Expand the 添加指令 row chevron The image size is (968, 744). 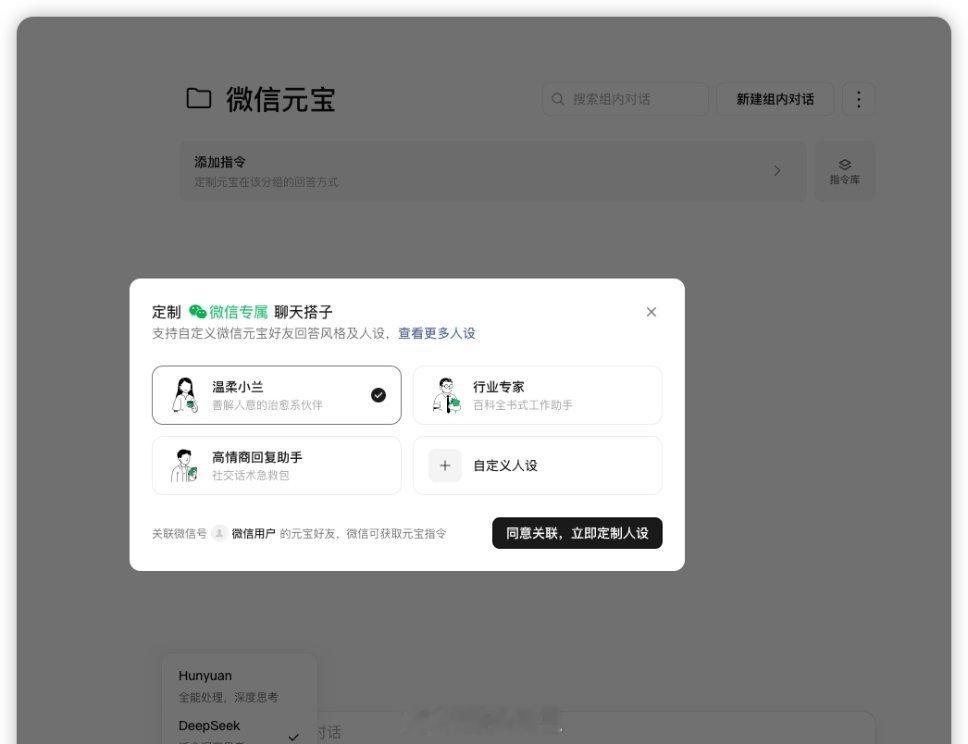(777, 170)
